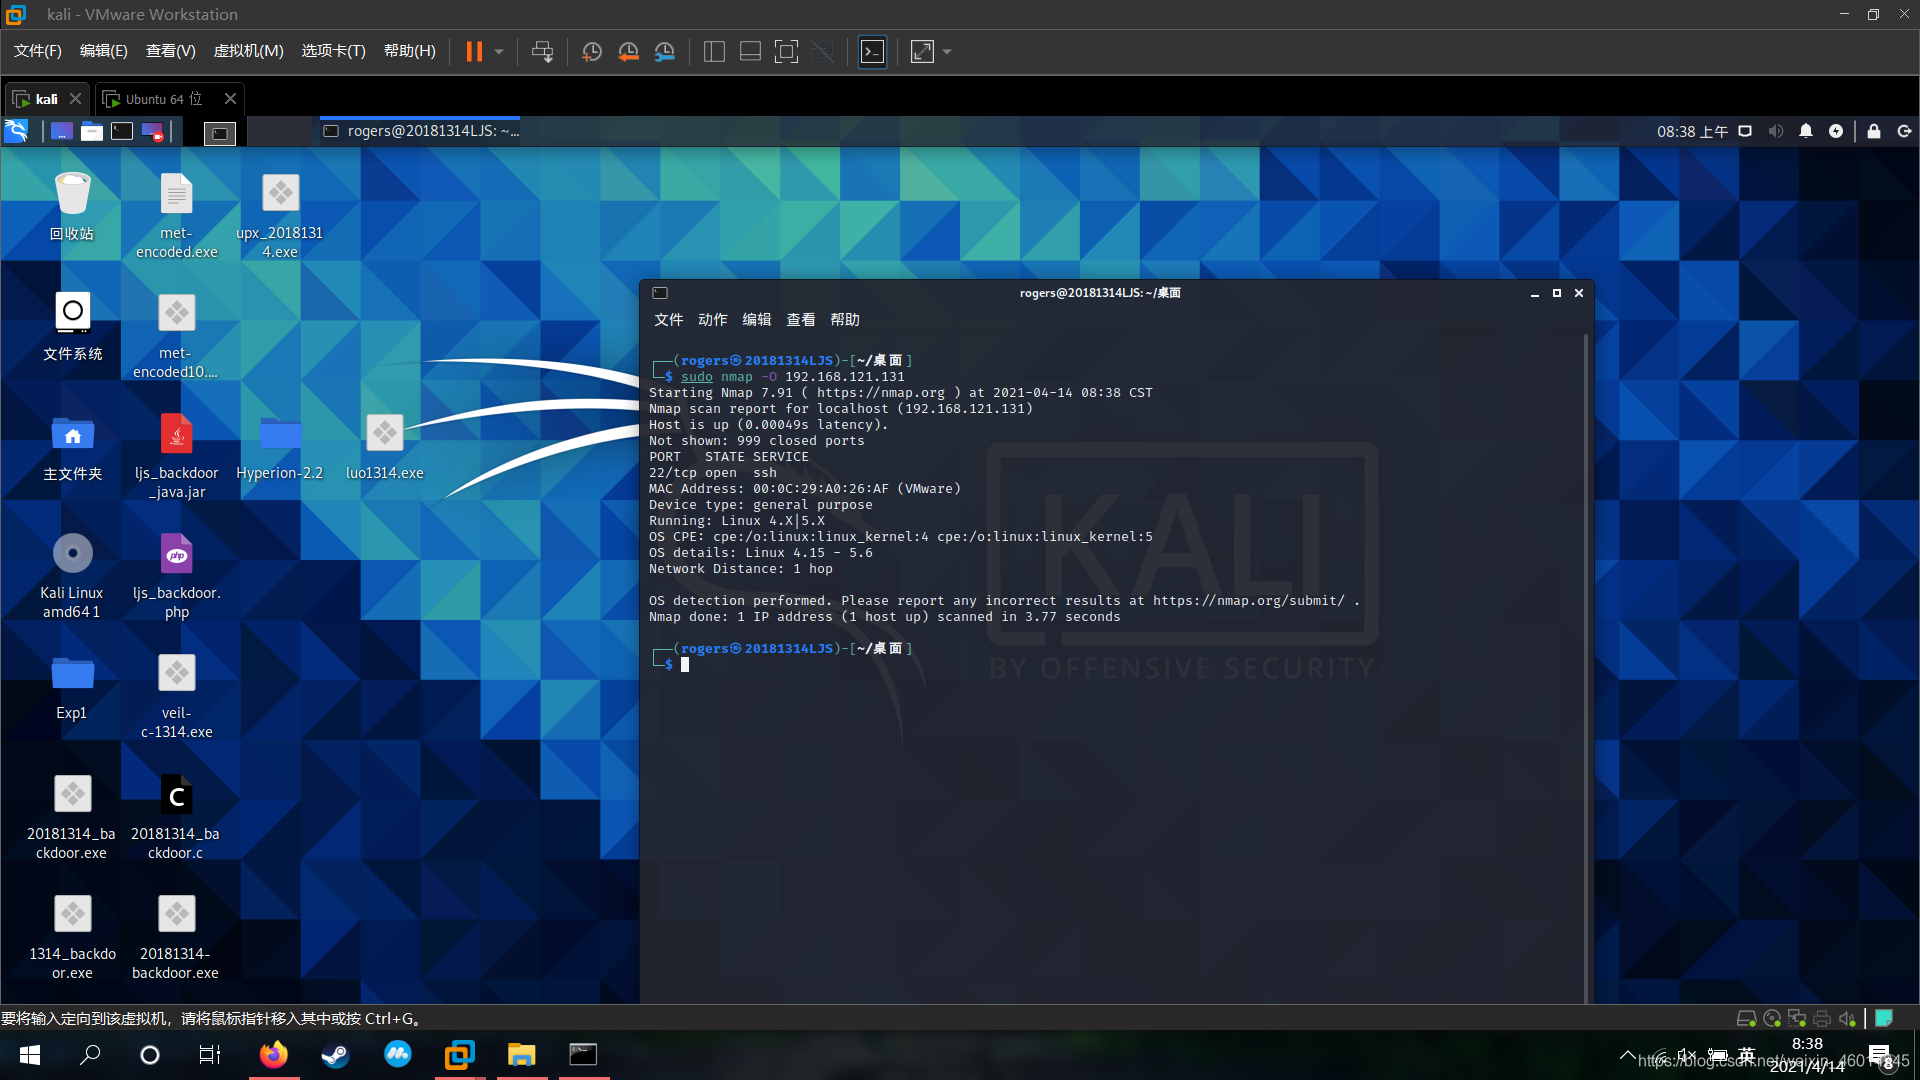Select rogers@20181314LJS taskbar window button

pos(421,131)
